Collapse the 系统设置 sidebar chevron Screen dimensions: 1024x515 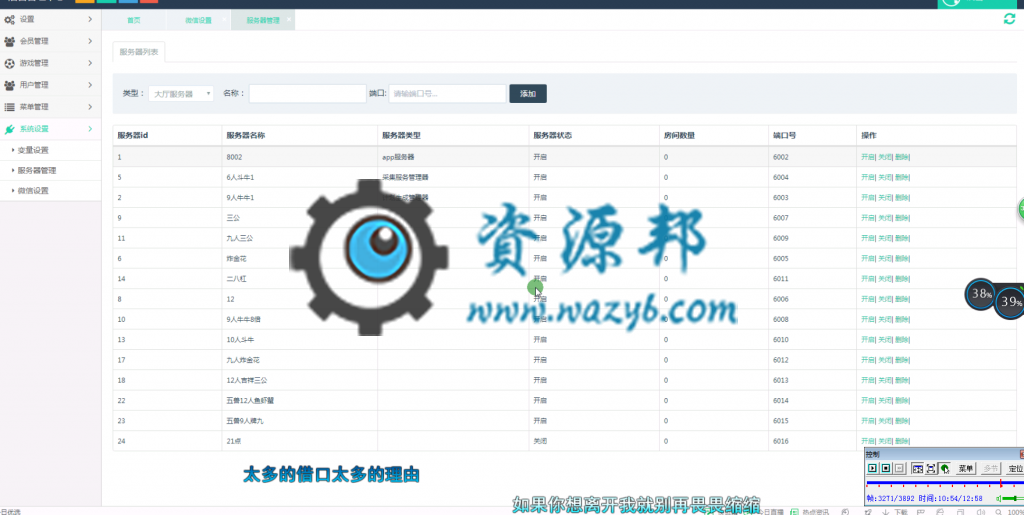90,129
